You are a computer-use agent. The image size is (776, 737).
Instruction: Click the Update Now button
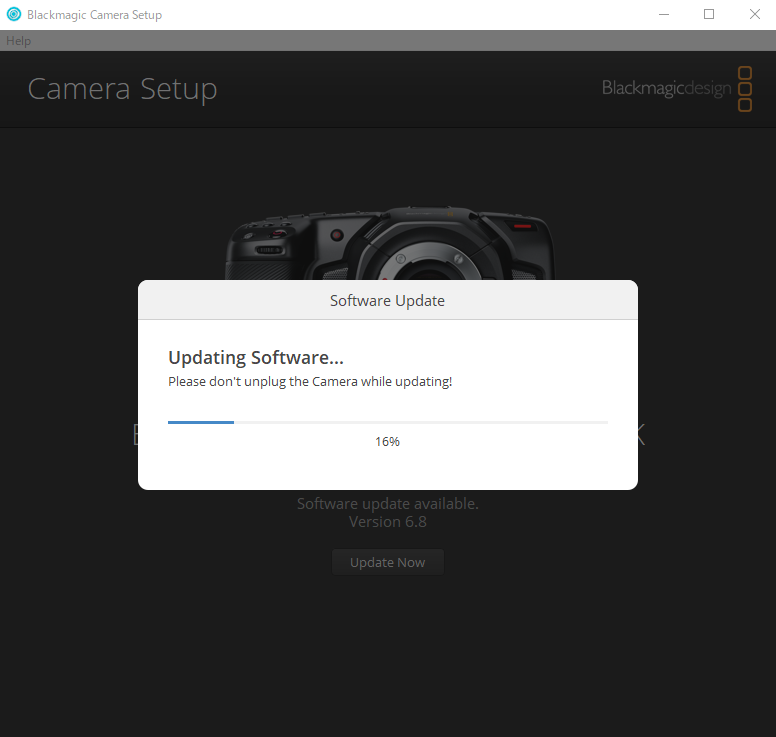387,562
